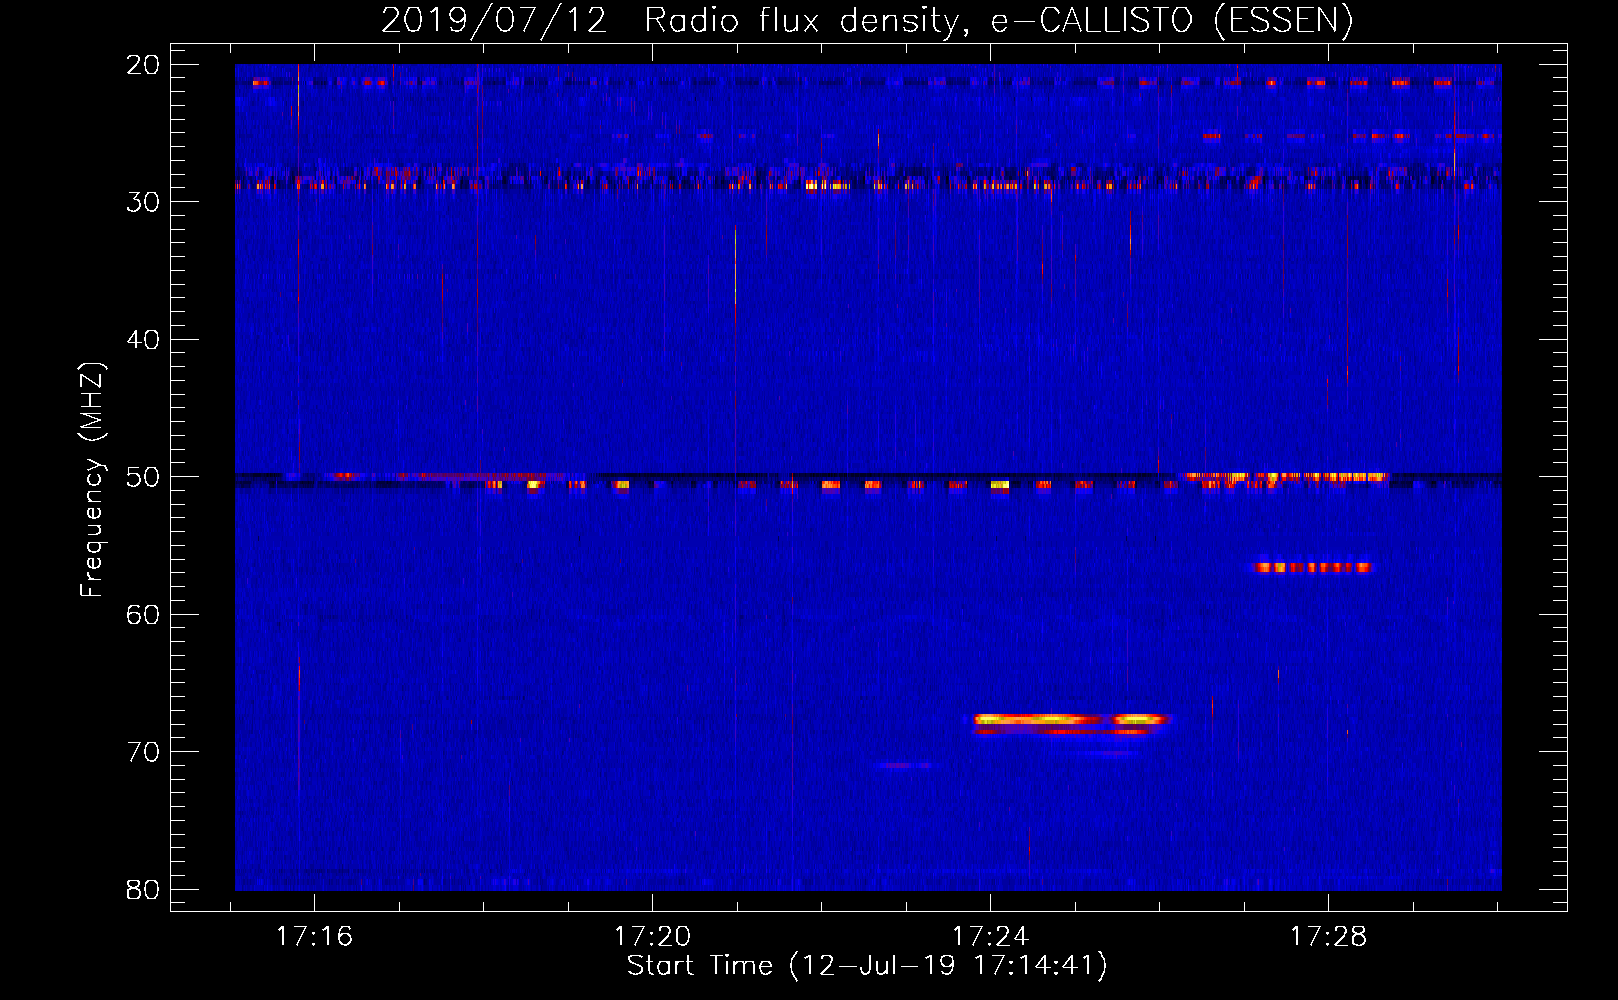Click the "Start Time (12-Jul-19 17:14:41)" label
The width and height of the screenshot is (1618, 1000).
coord(867,966)
